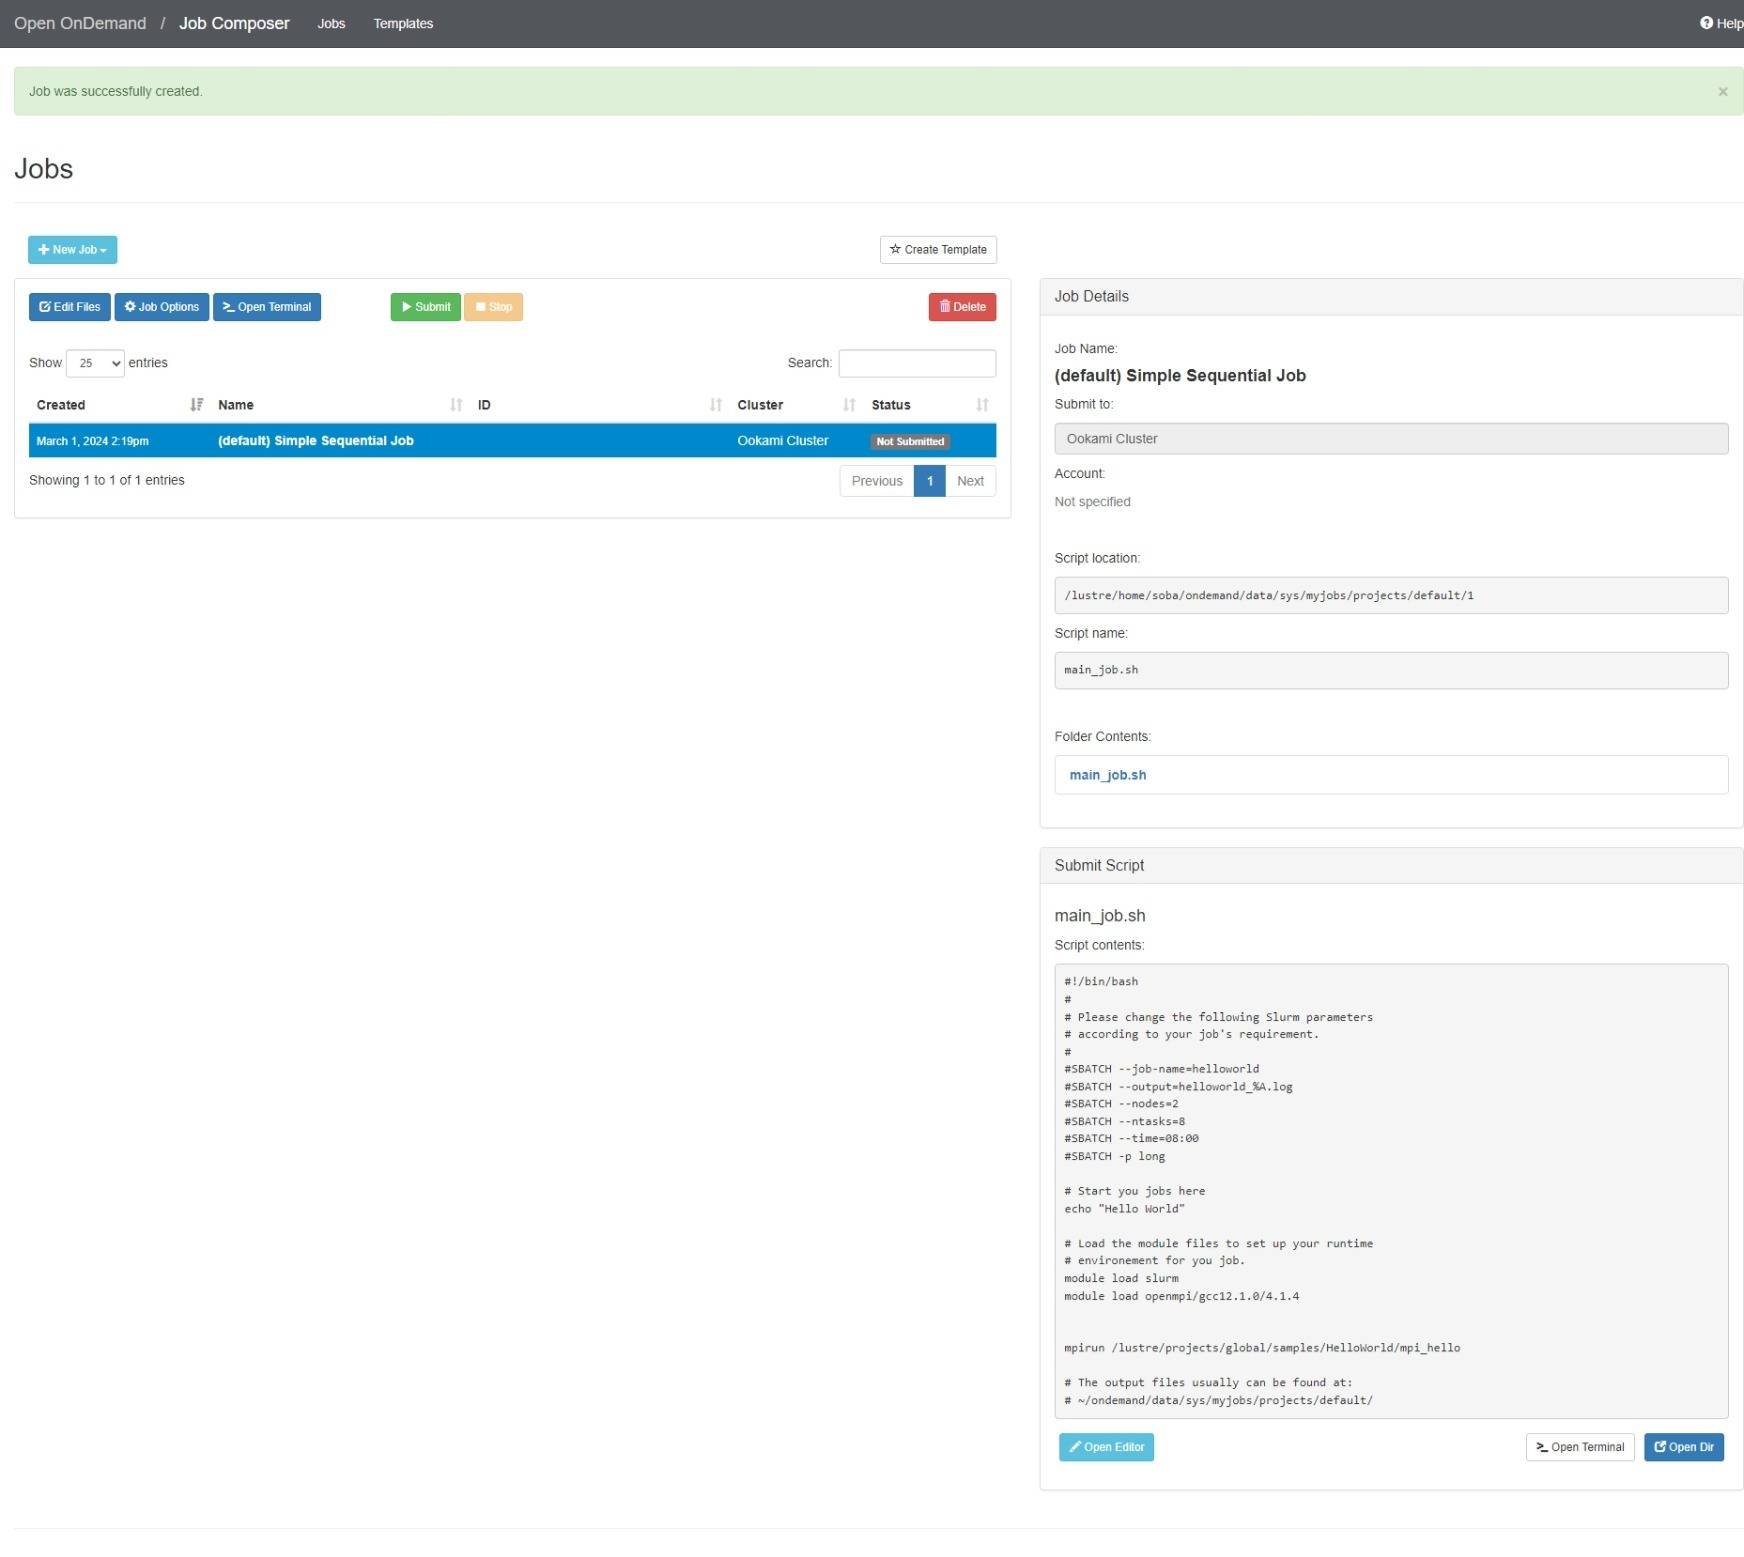This screenshot has width=1744, height=1557.
Task: Open Dir for the job folder
Action: [1682, 1447]
